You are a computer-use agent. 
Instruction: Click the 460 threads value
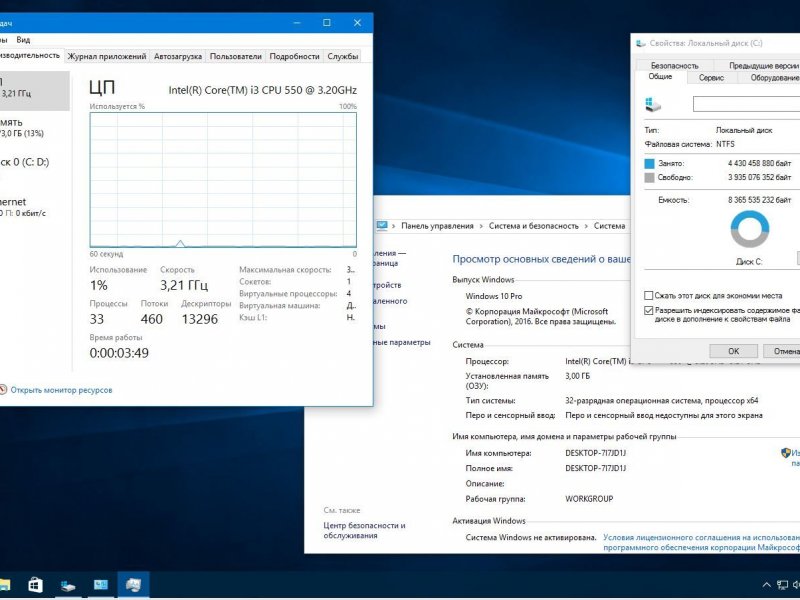tap(152, 319)
